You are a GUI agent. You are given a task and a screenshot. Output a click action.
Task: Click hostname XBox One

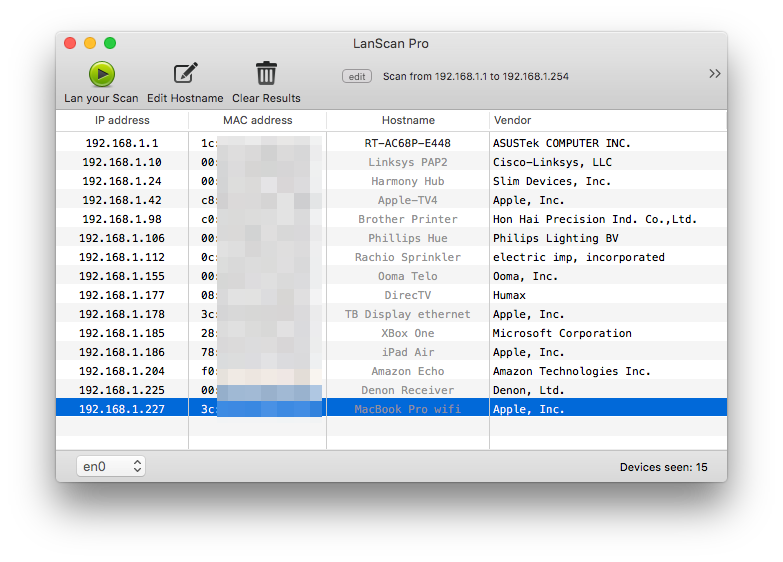point(407,333)
